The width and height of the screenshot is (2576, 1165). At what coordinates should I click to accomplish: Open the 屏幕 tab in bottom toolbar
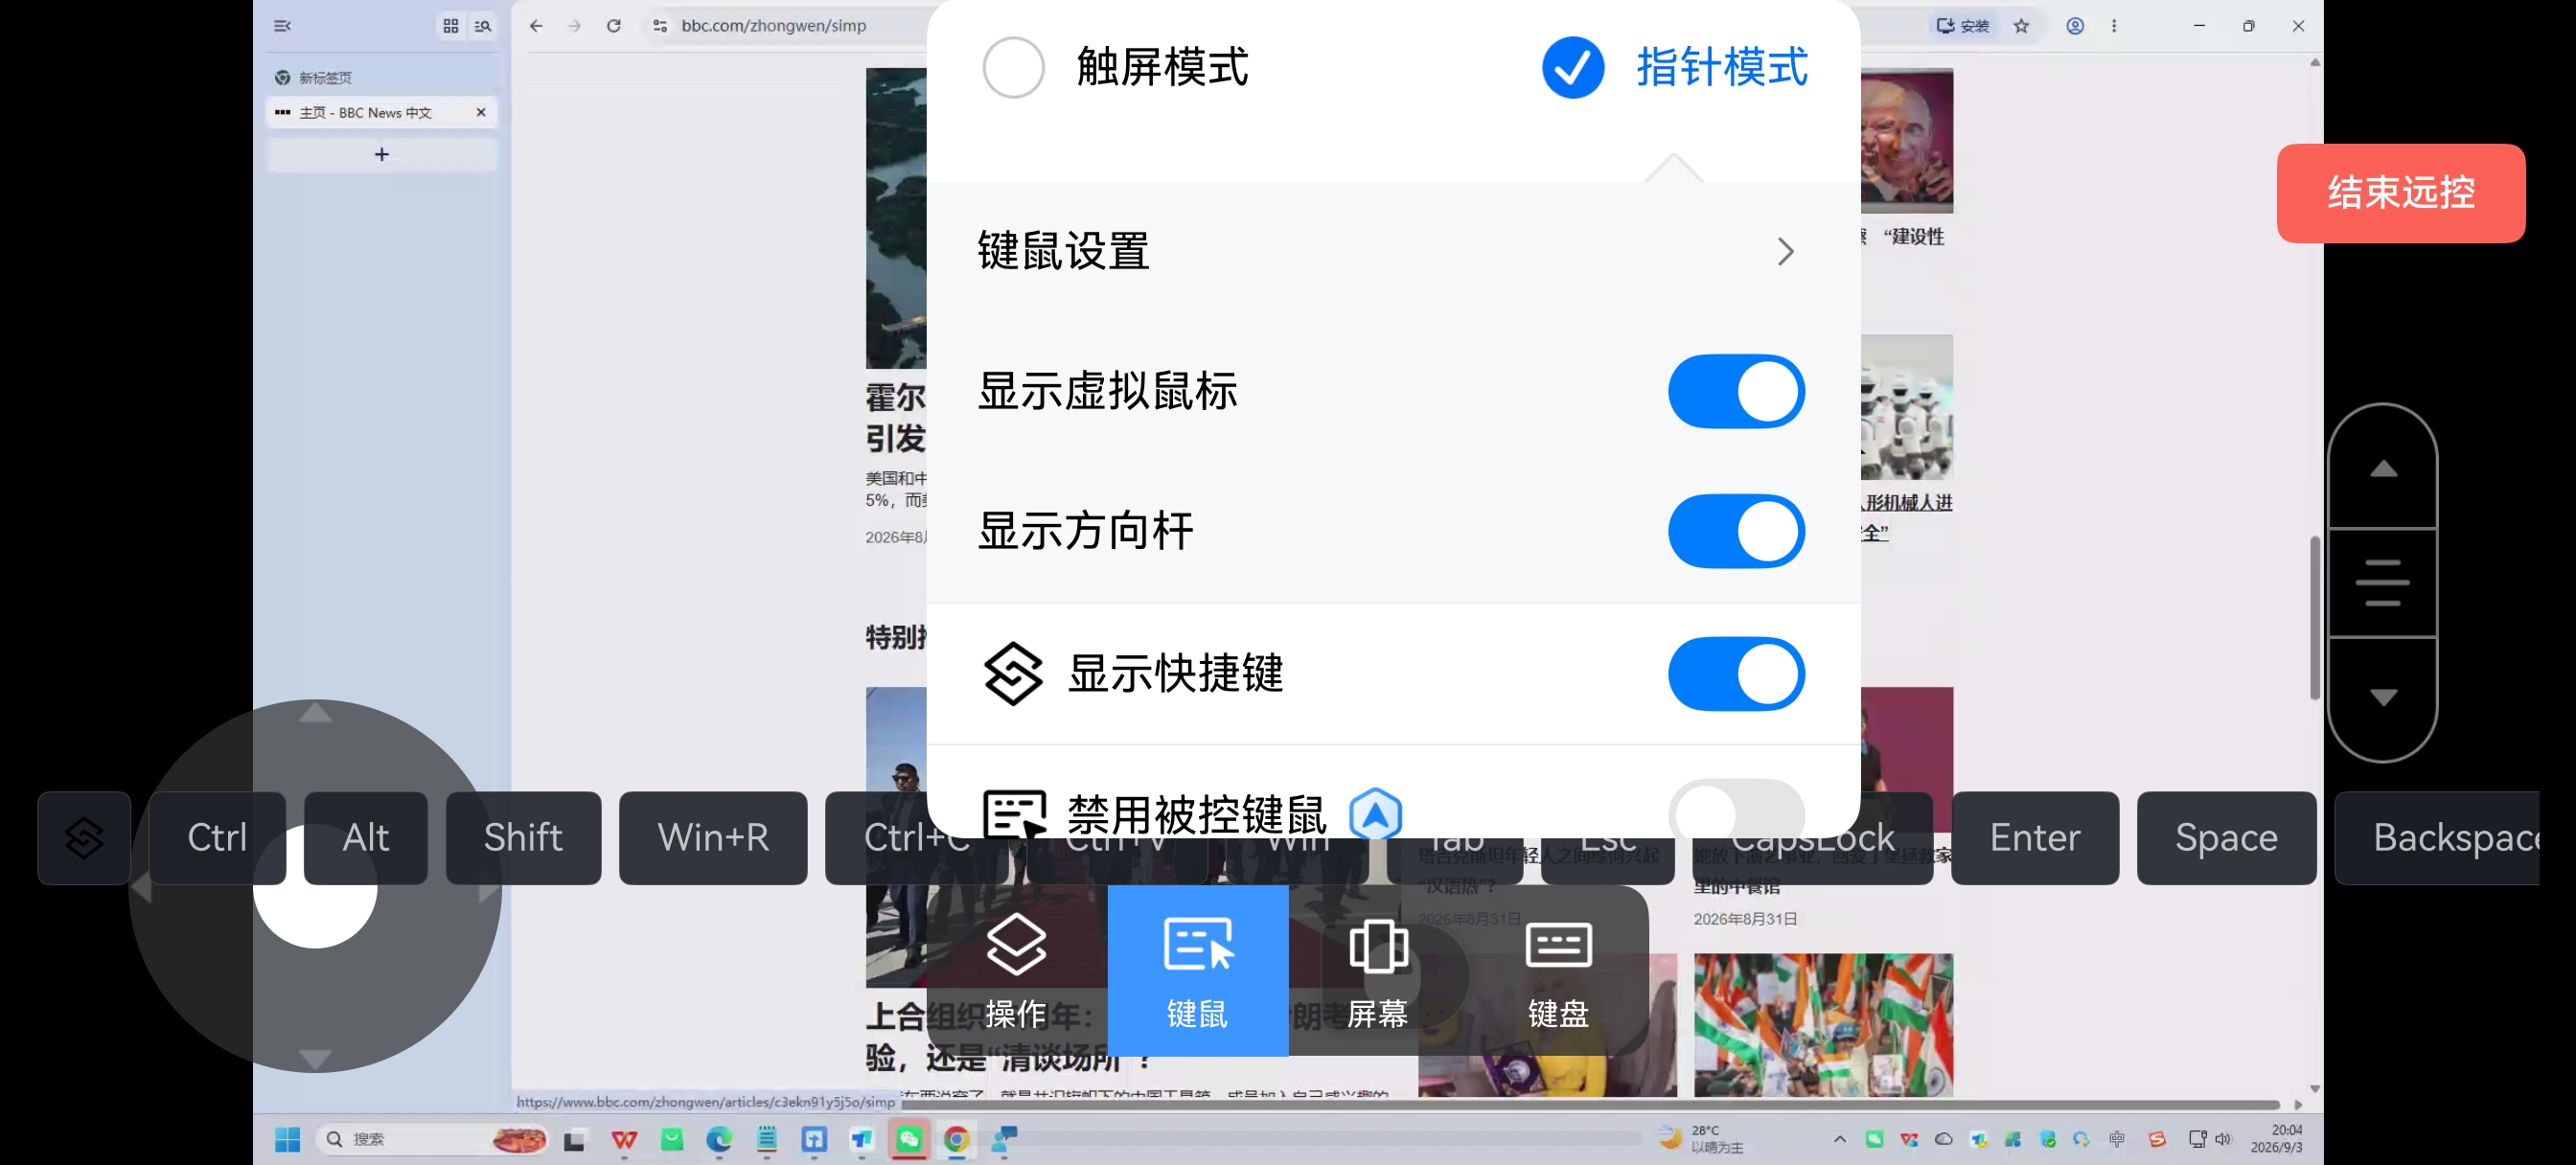click(1377, 970)
